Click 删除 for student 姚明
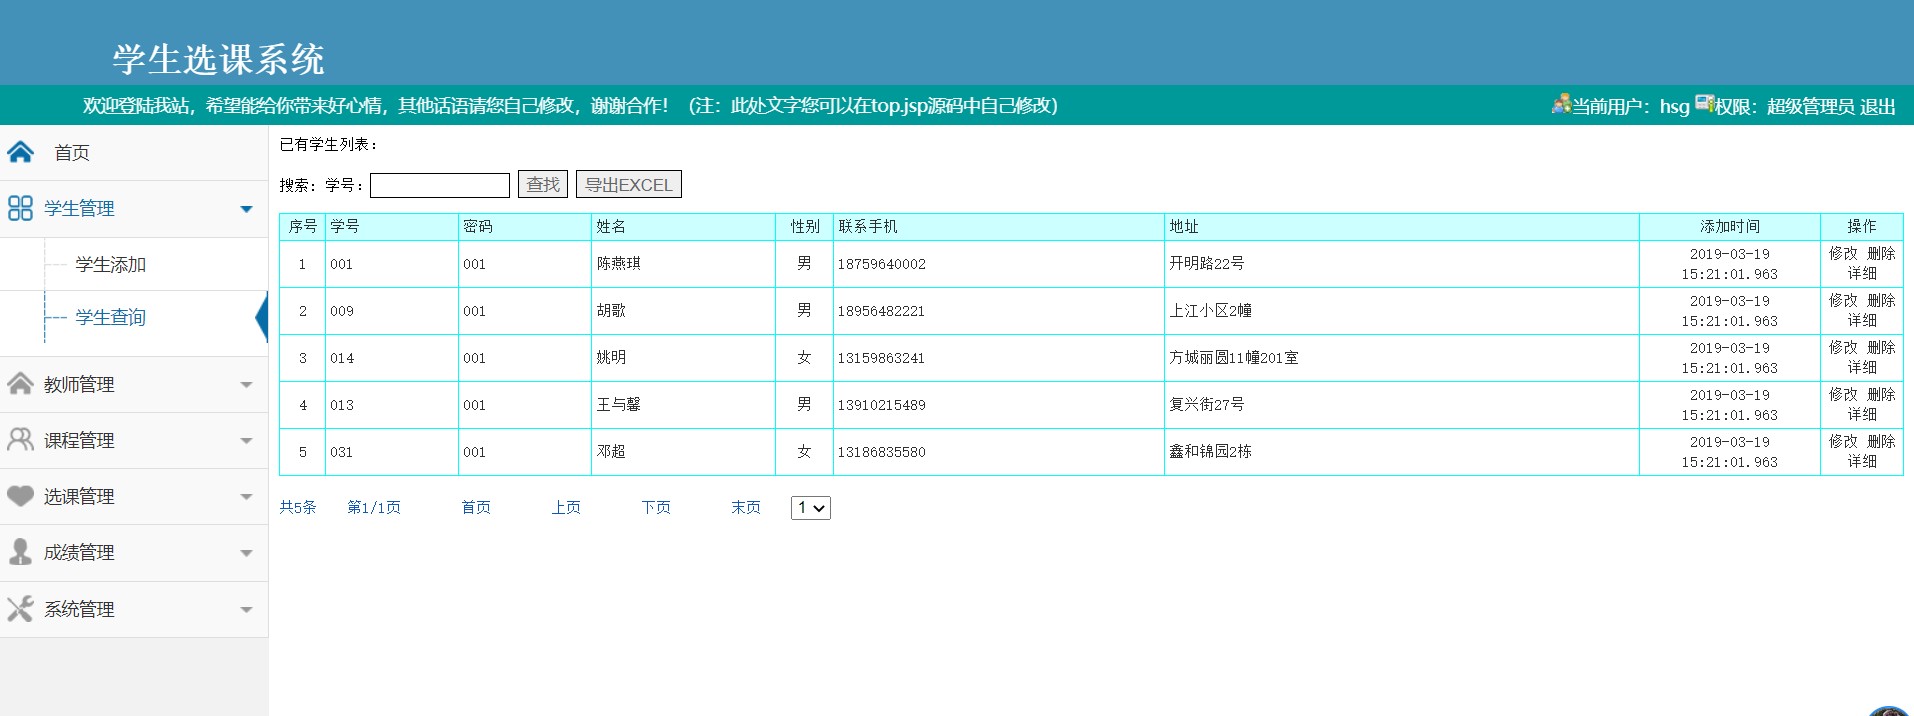This screenshot has height=716, width=1914. click(1881, 348)
